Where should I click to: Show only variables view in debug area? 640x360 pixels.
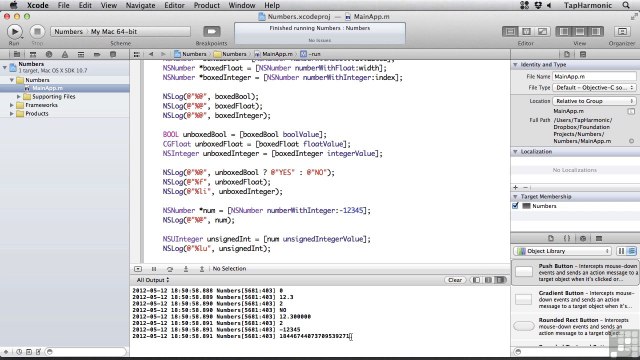[476, 280]
